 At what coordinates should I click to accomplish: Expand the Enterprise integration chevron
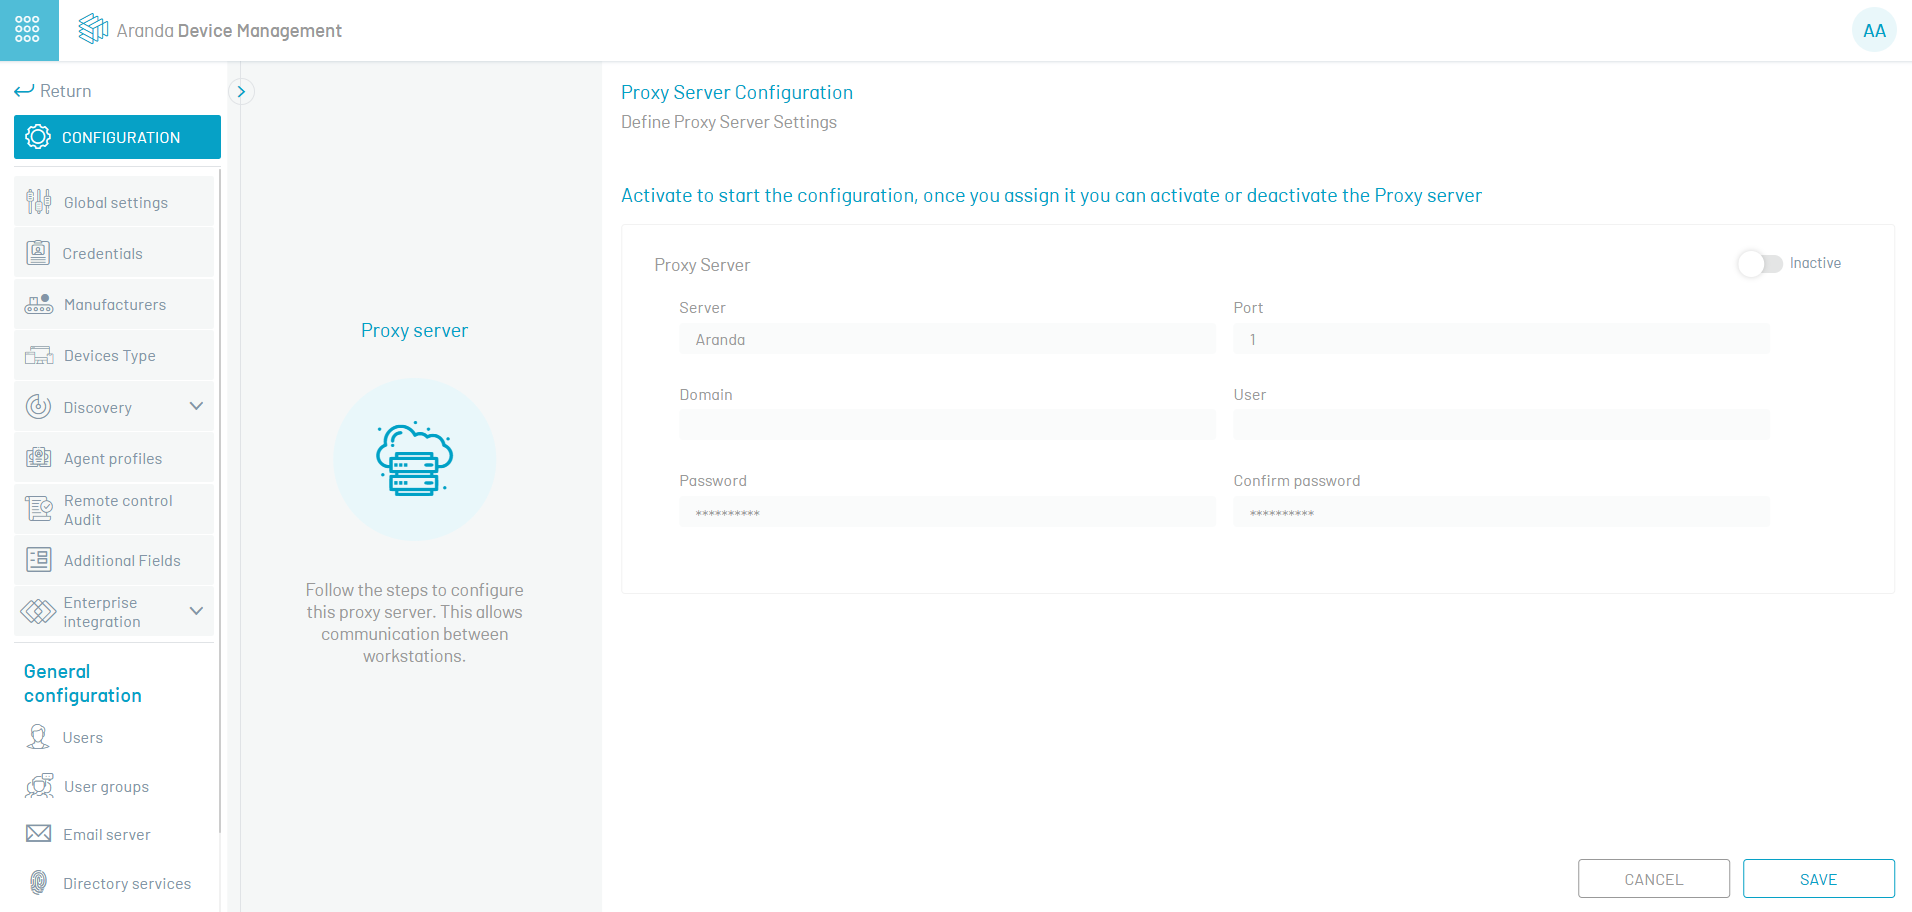coord(196,611)
